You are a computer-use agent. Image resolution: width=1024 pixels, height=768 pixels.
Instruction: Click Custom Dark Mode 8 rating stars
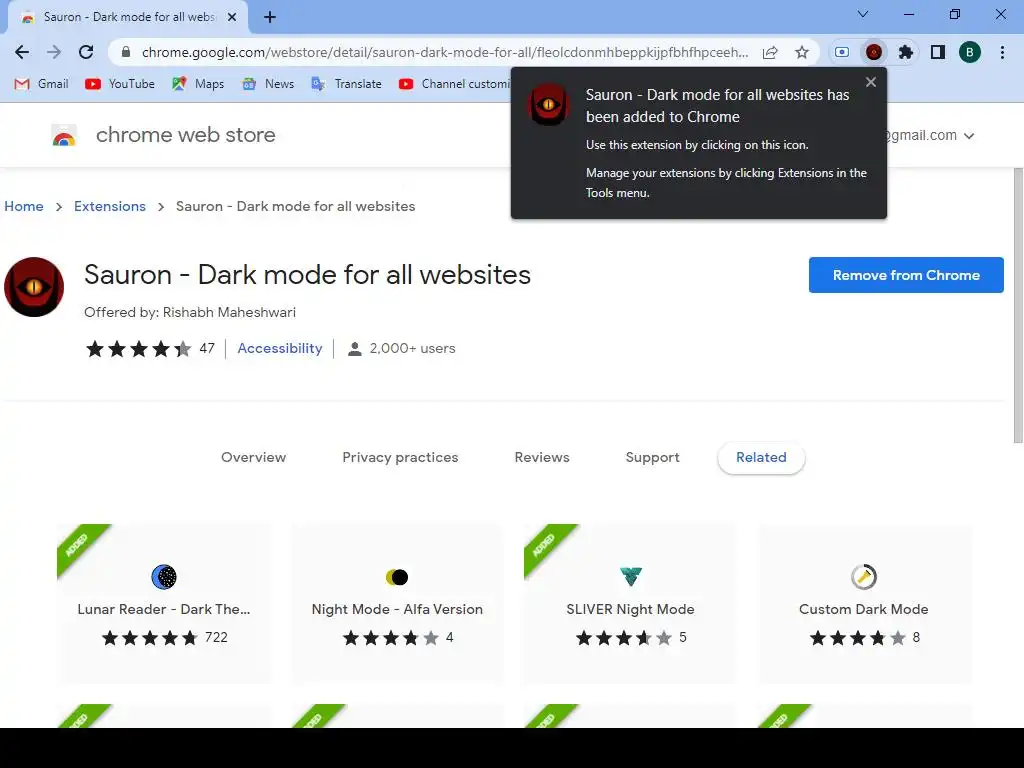point(857,637)
